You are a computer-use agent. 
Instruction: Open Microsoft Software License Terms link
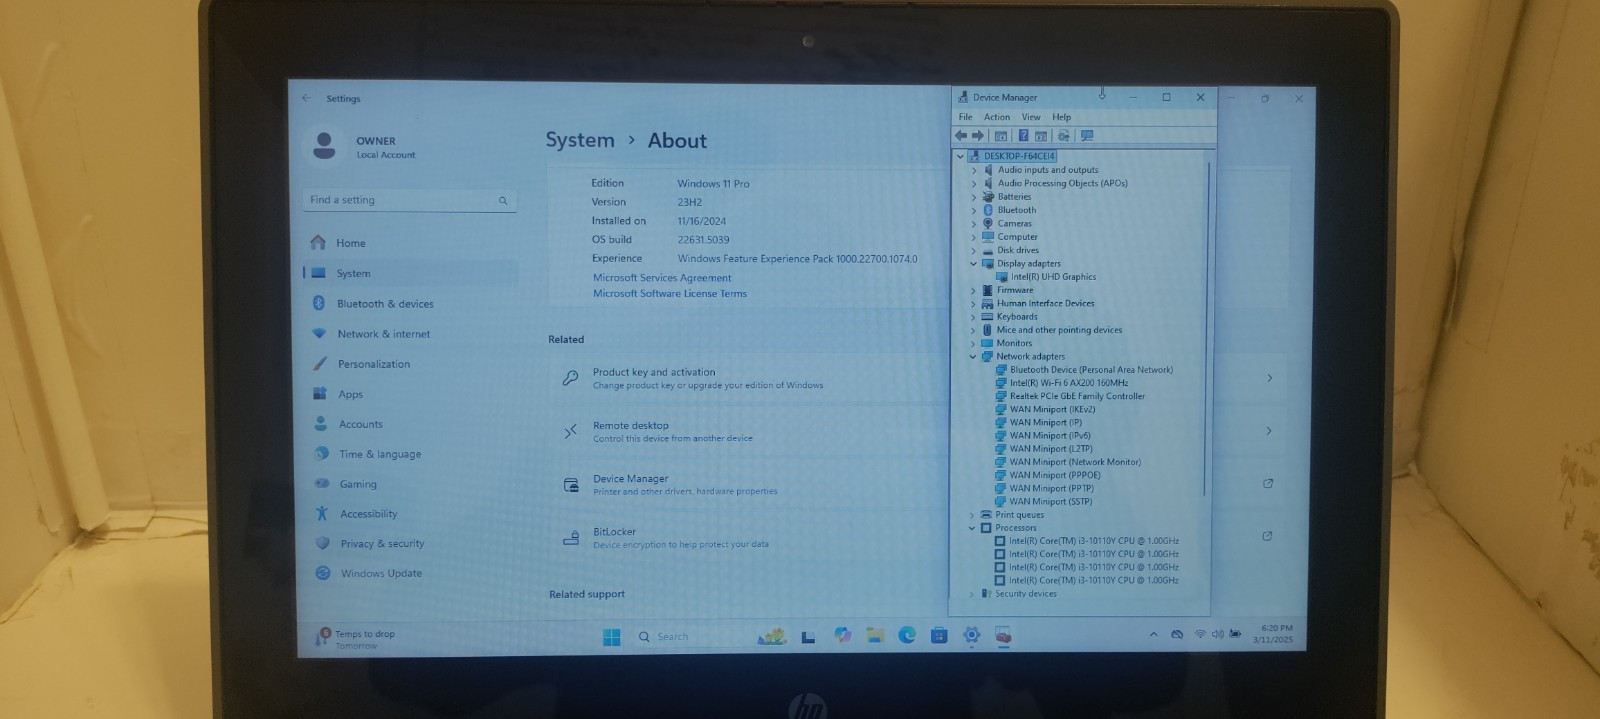click(x=670, y=294)
